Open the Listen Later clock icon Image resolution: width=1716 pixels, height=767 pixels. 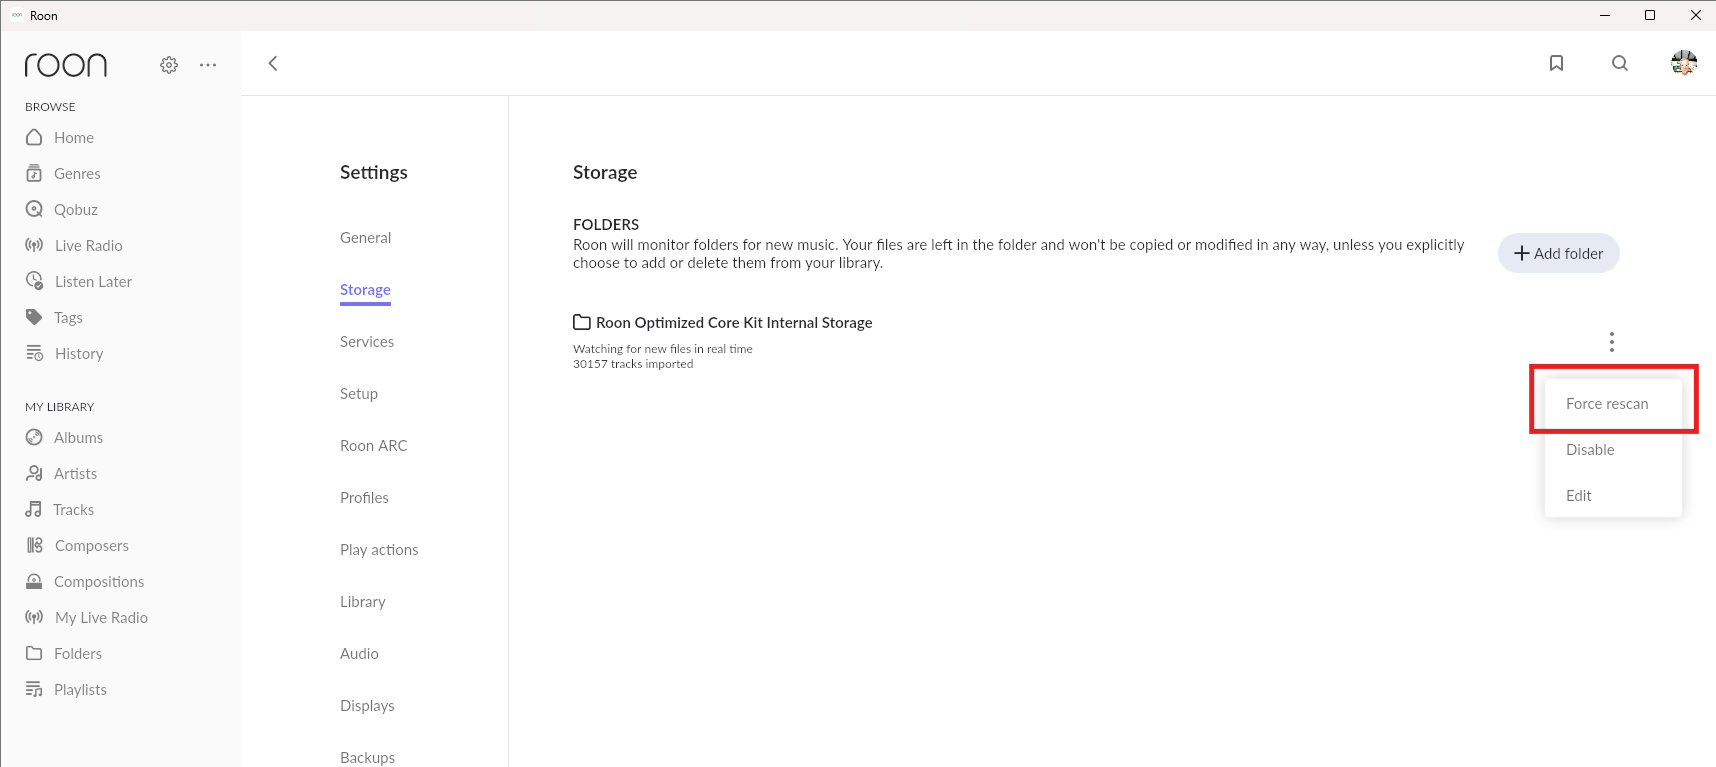(x=34, y=281)
